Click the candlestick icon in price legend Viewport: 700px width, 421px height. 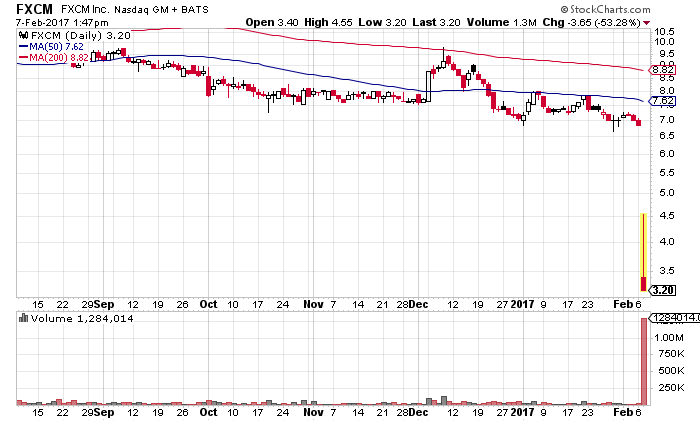[23, 35]
